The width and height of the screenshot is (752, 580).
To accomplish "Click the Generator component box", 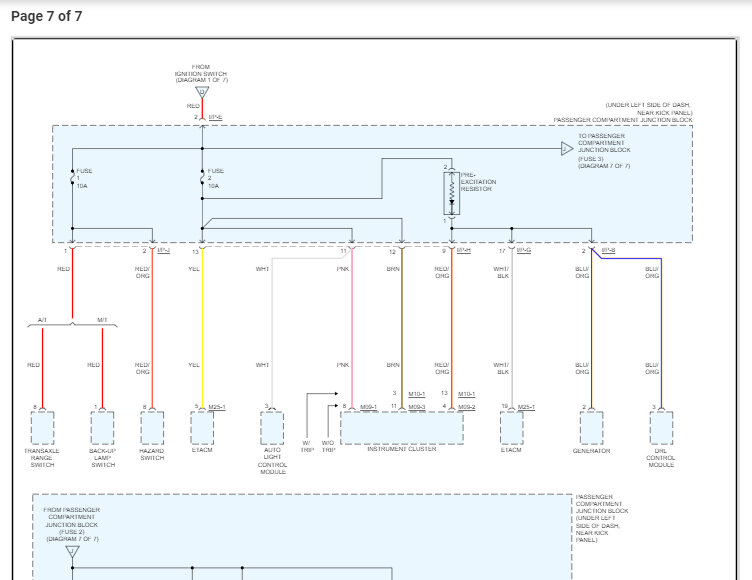I will (591, 428).
